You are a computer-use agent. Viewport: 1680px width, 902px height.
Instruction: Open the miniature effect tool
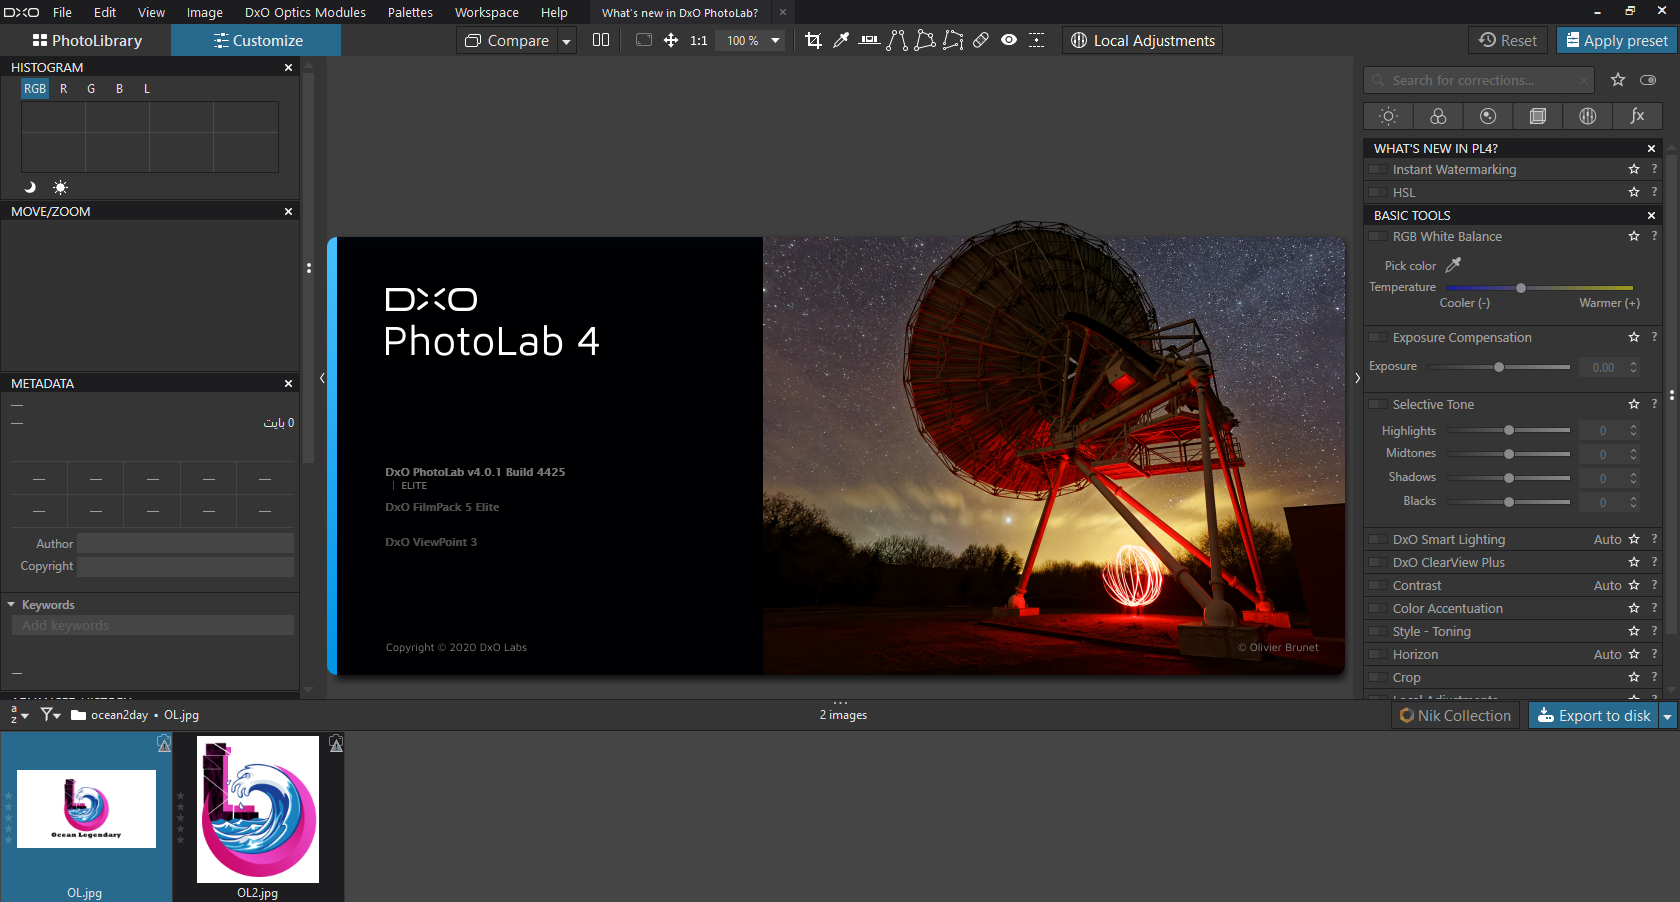click(1037, 40)
